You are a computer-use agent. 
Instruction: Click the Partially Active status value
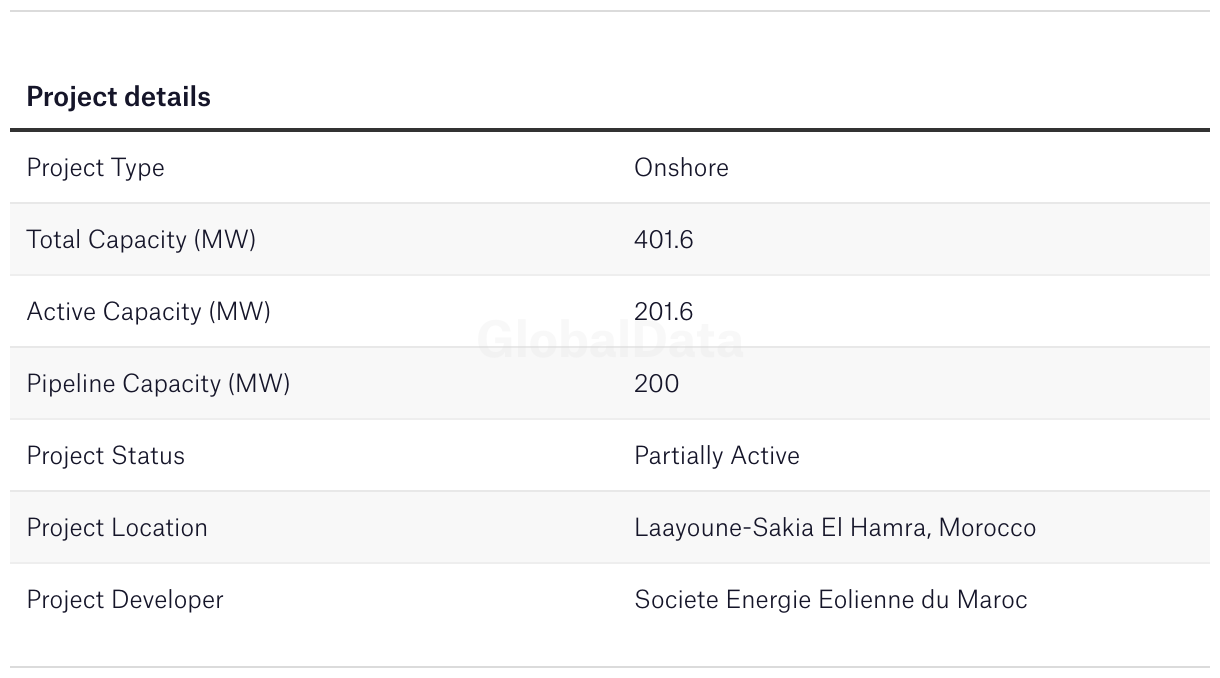716,455
